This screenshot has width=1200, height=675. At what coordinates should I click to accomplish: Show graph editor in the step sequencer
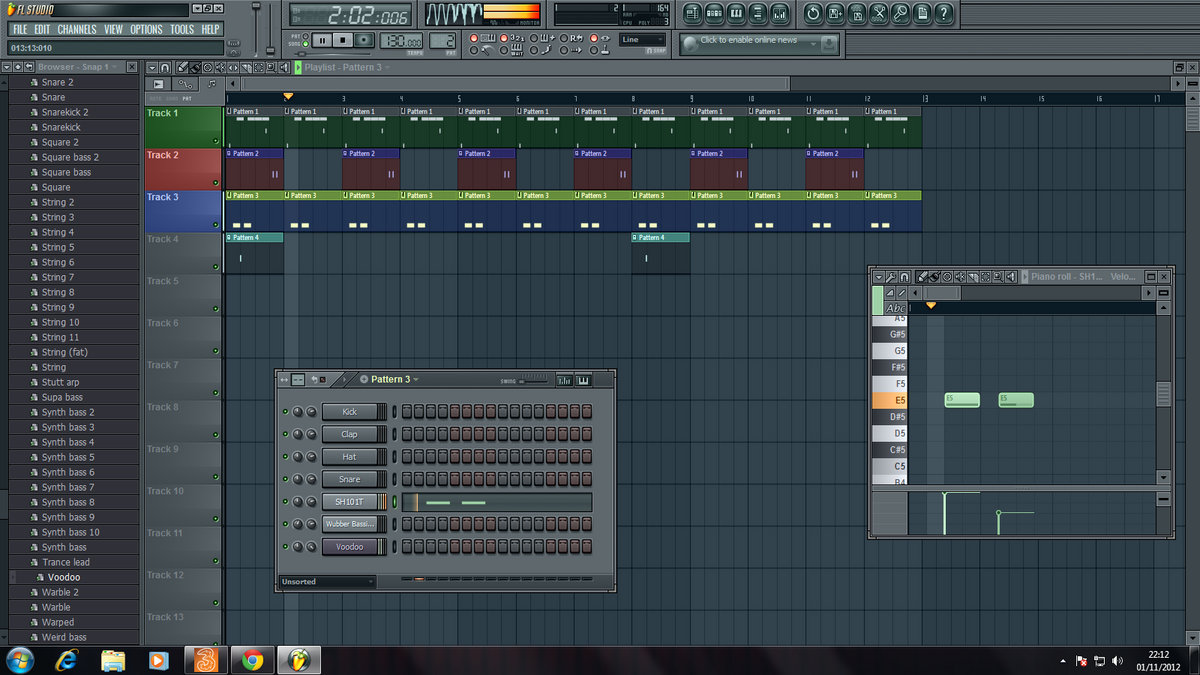pos(564,380)
